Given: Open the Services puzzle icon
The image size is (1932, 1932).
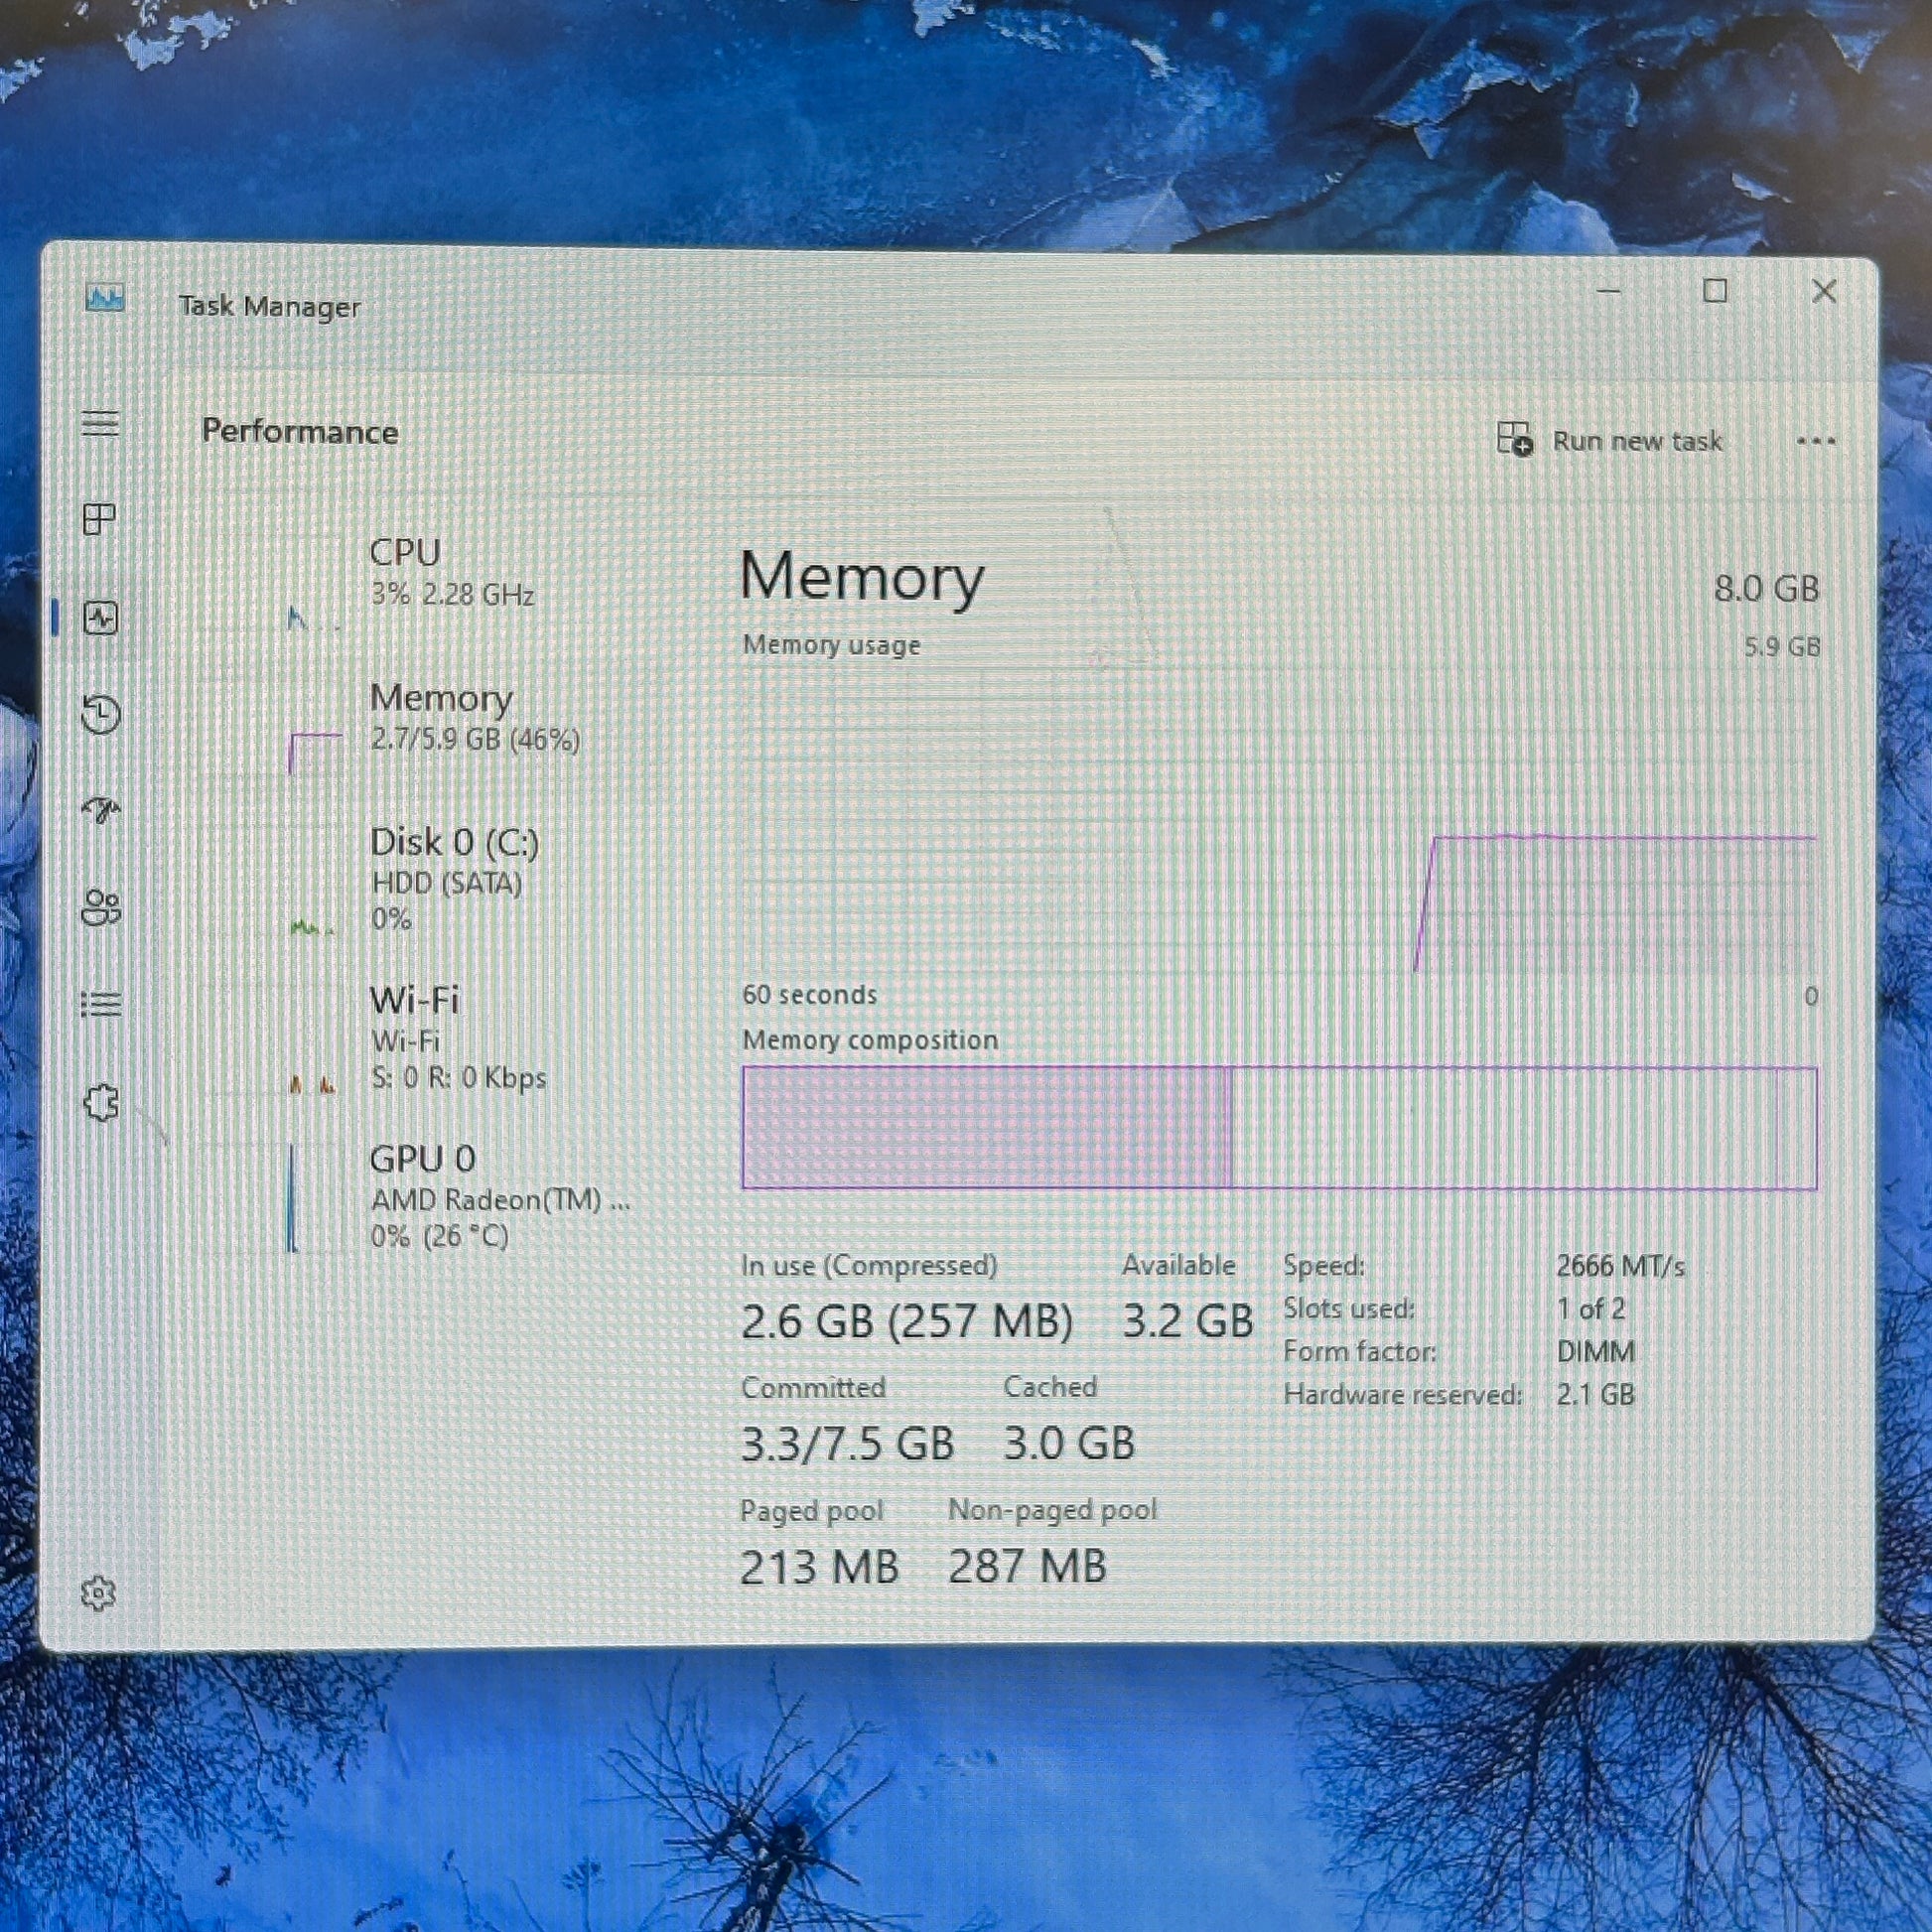Looking at the screenshot, I should 100,1103.
